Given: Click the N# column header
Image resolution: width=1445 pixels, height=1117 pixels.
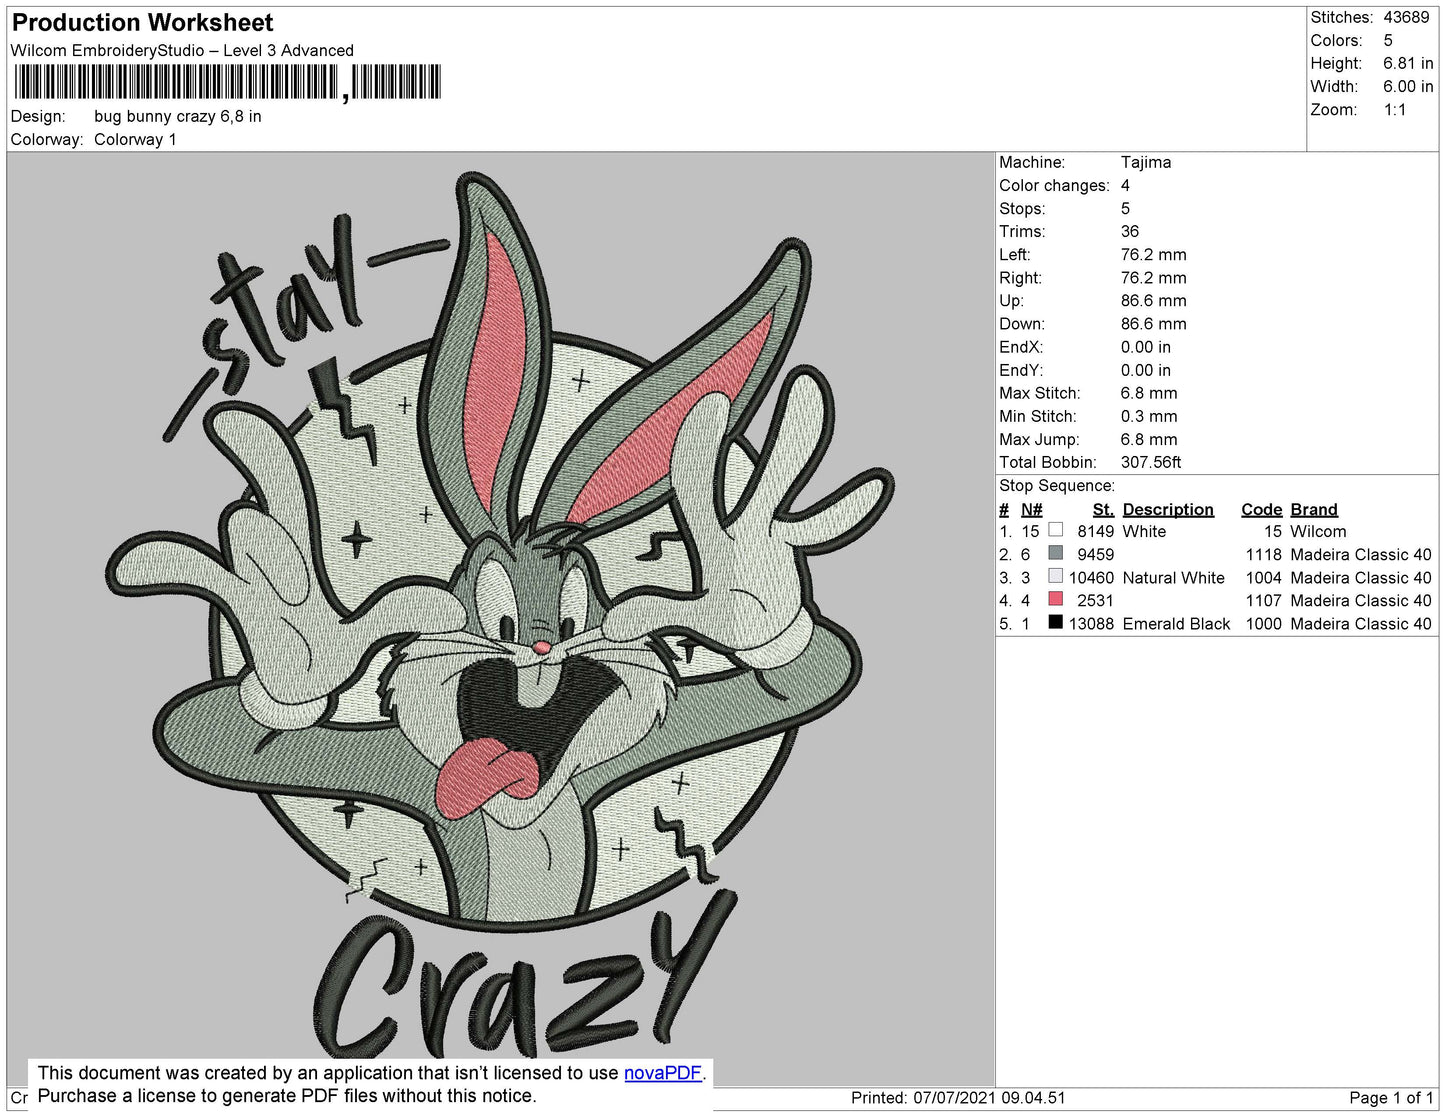Looking at the screenshot, I should click(1031, 509).
